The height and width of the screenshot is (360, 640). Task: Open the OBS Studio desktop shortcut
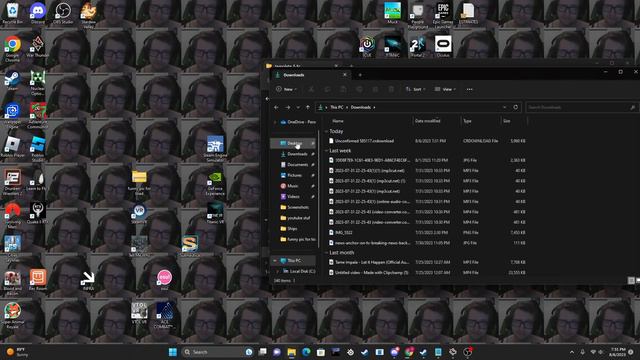(63, 13)
